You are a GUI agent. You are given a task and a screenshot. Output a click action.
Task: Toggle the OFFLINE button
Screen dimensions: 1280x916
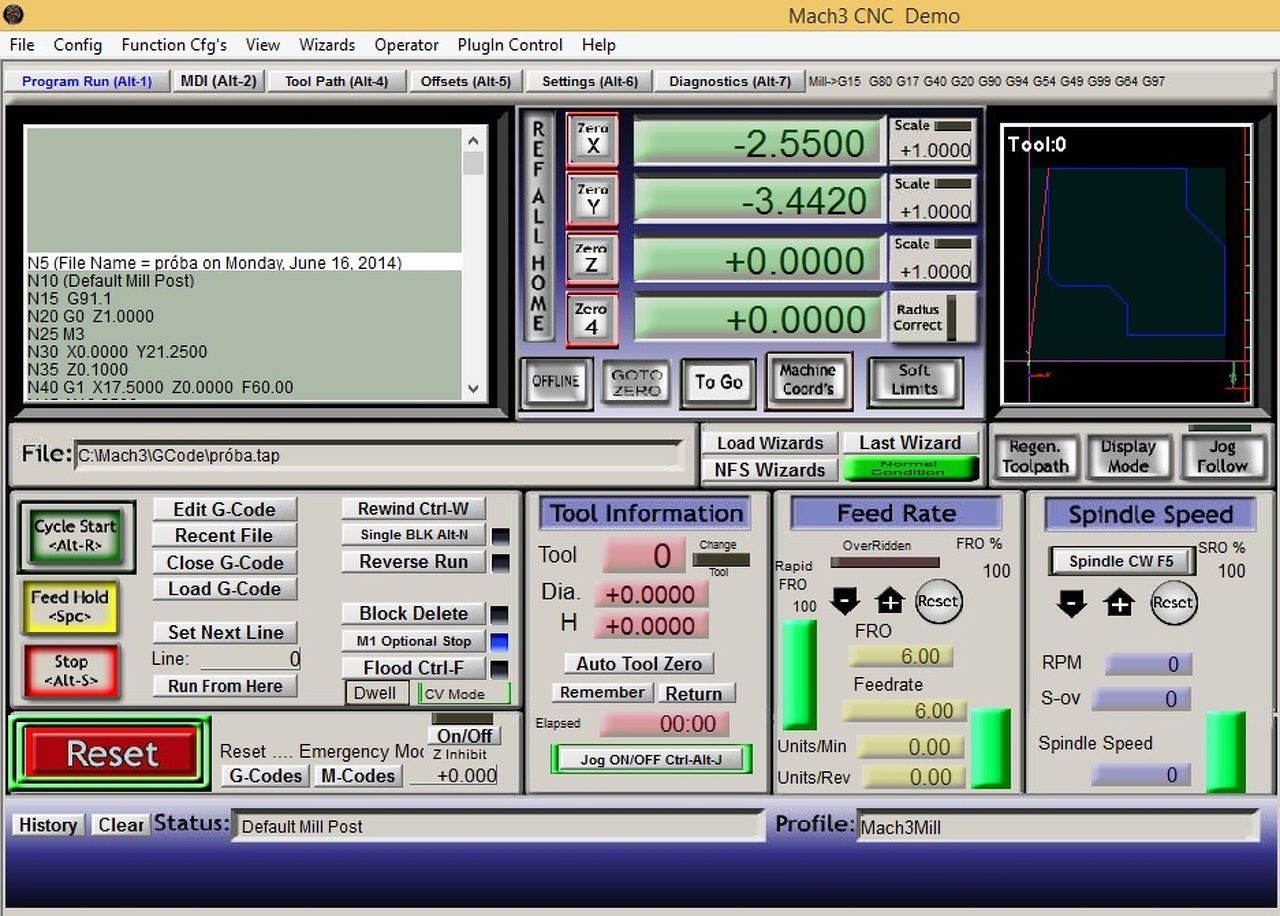coord(556,381)
